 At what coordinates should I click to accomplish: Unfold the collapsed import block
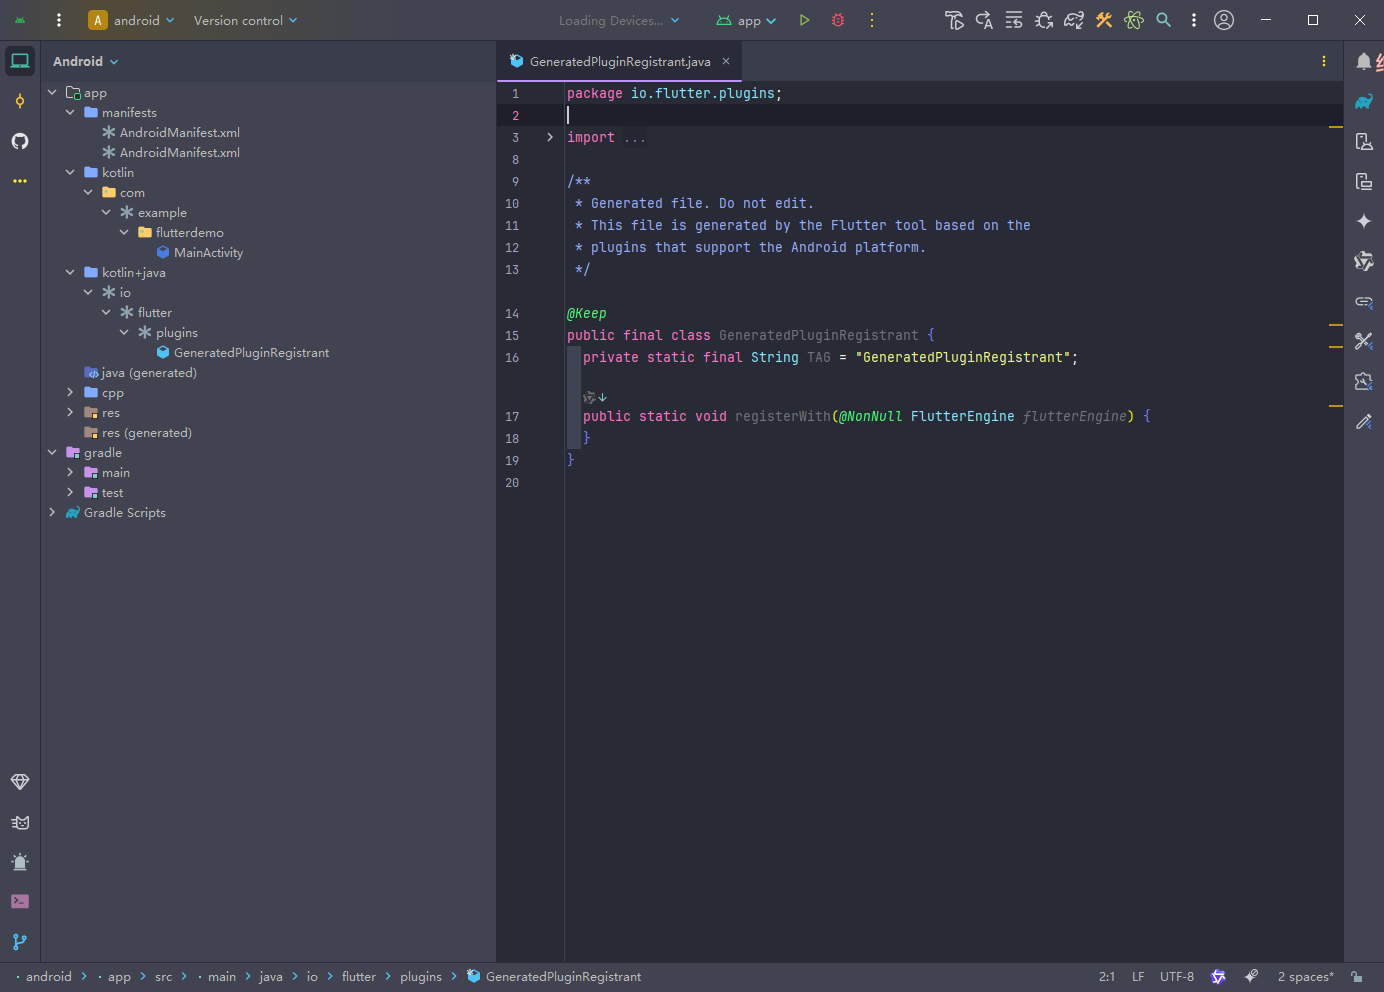[550, 137]
